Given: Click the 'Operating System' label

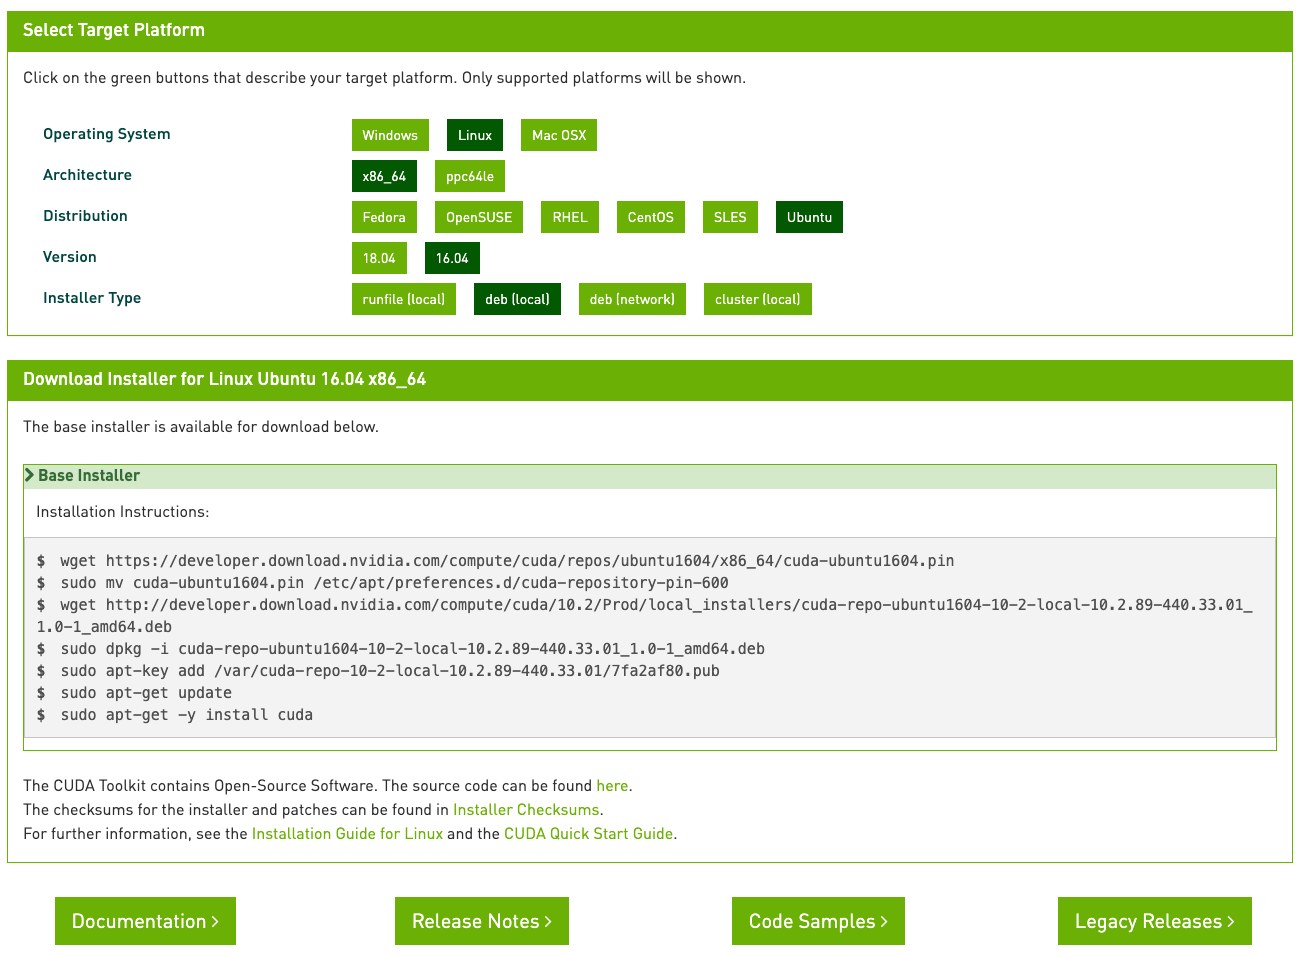Looking at the screenshot, I should coord(107,134).
